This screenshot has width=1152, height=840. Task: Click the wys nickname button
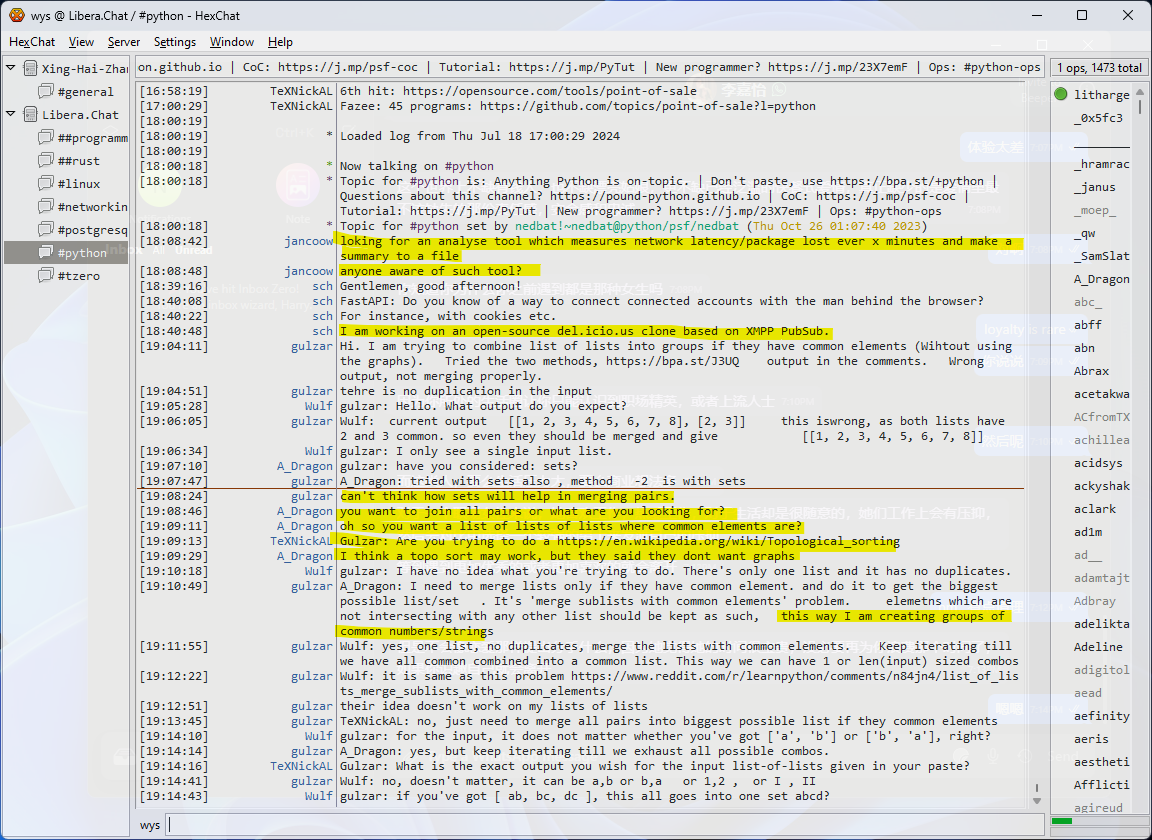(x=150, y=825)
